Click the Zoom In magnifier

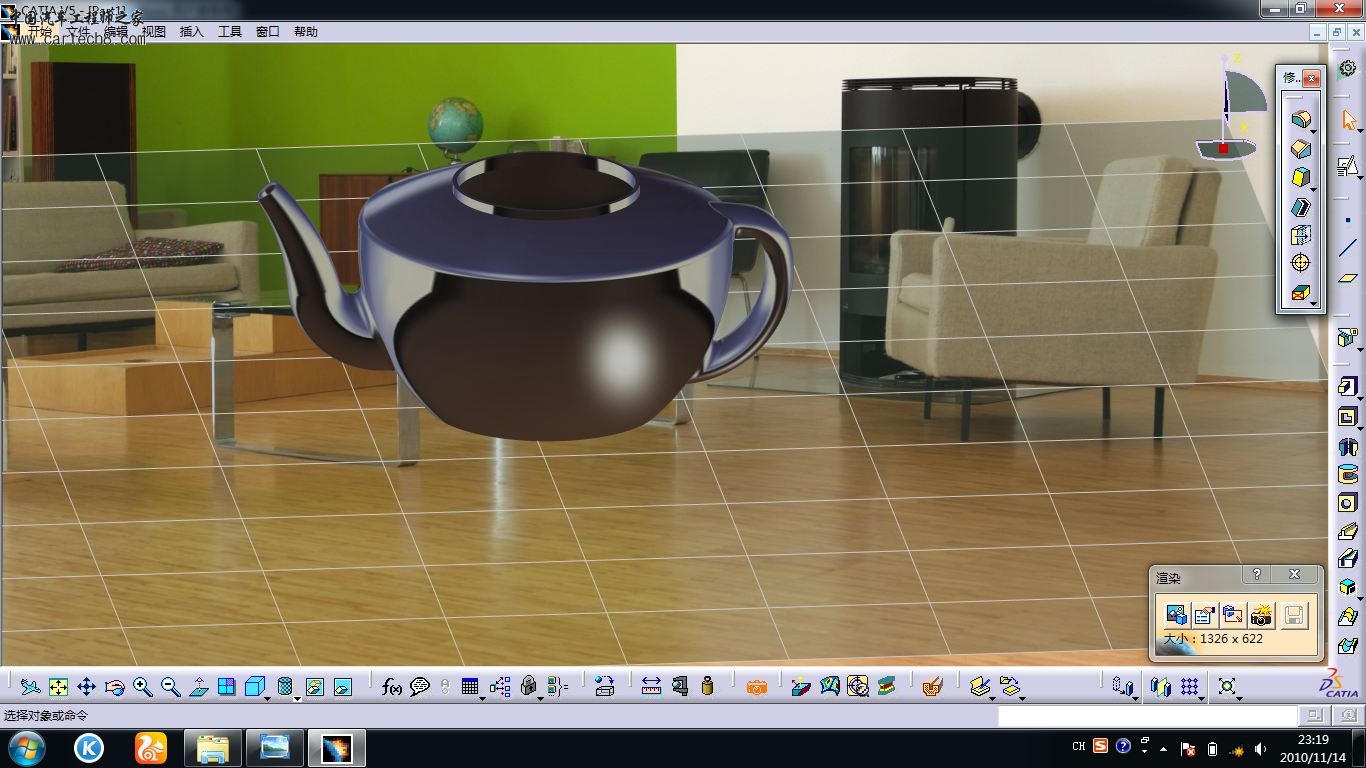coord(142,687)
